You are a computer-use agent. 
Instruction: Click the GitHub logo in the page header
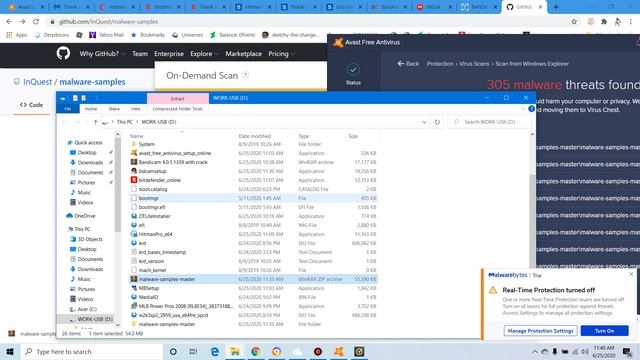(x=63, y=53)
